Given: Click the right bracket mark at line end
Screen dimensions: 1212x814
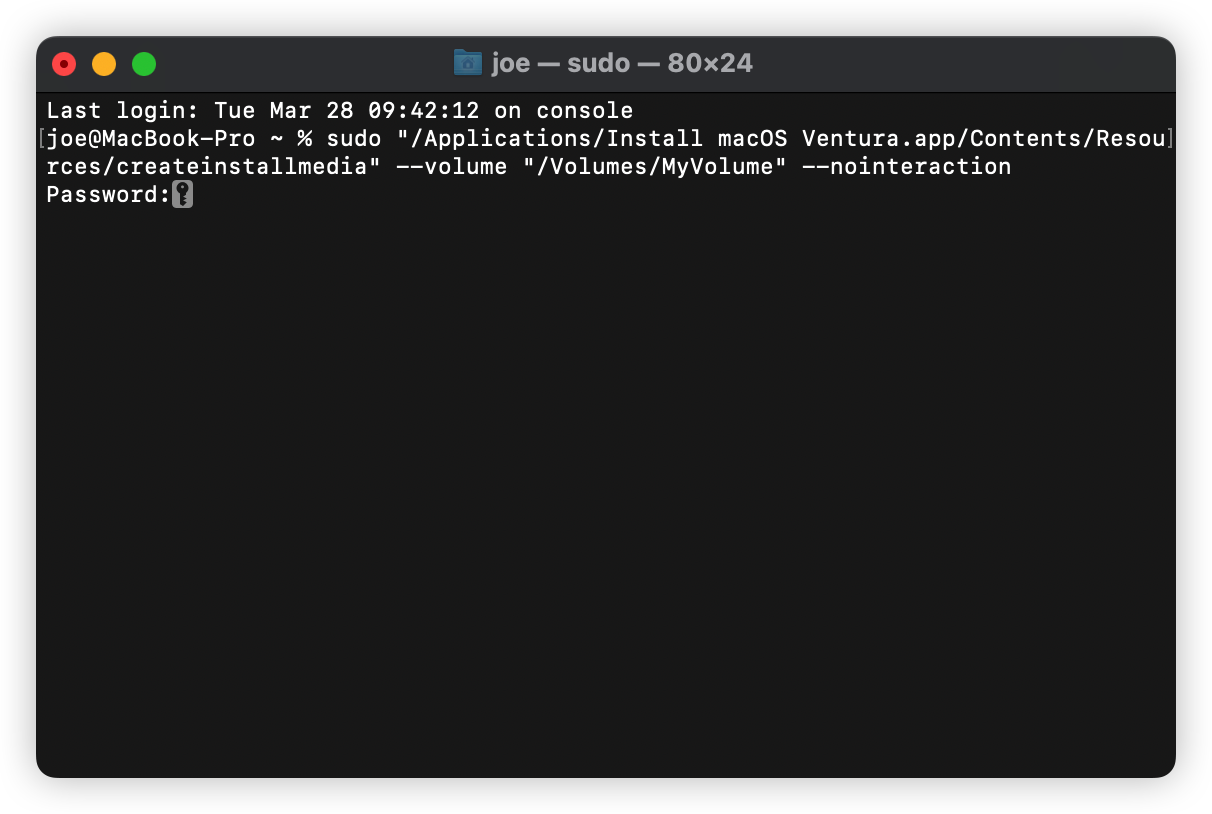Looking at the screenshot, I should (x=1171, y=138).
